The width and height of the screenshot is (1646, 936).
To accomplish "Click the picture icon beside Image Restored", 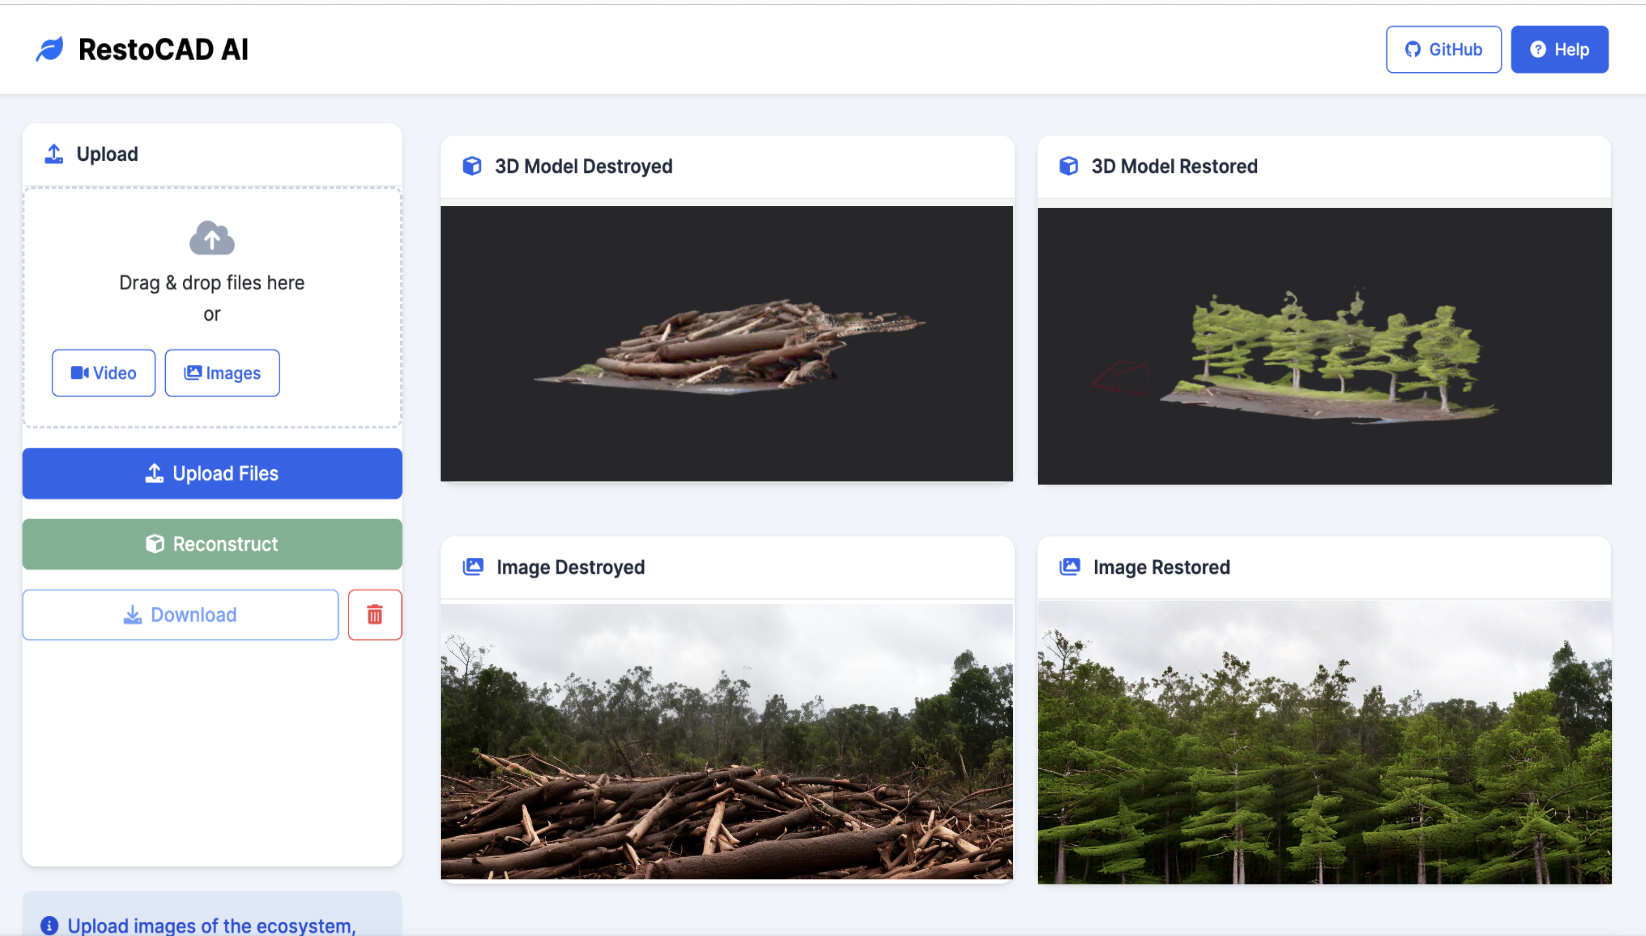I will 1070,567.
